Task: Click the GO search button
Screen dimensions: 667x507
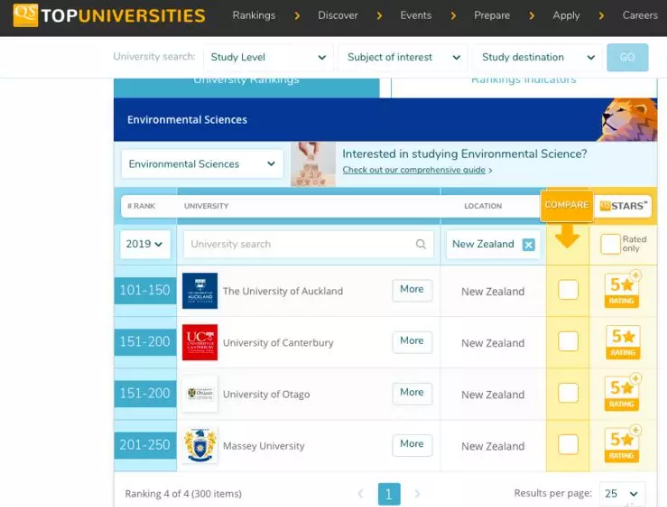Action: point(627,57)
